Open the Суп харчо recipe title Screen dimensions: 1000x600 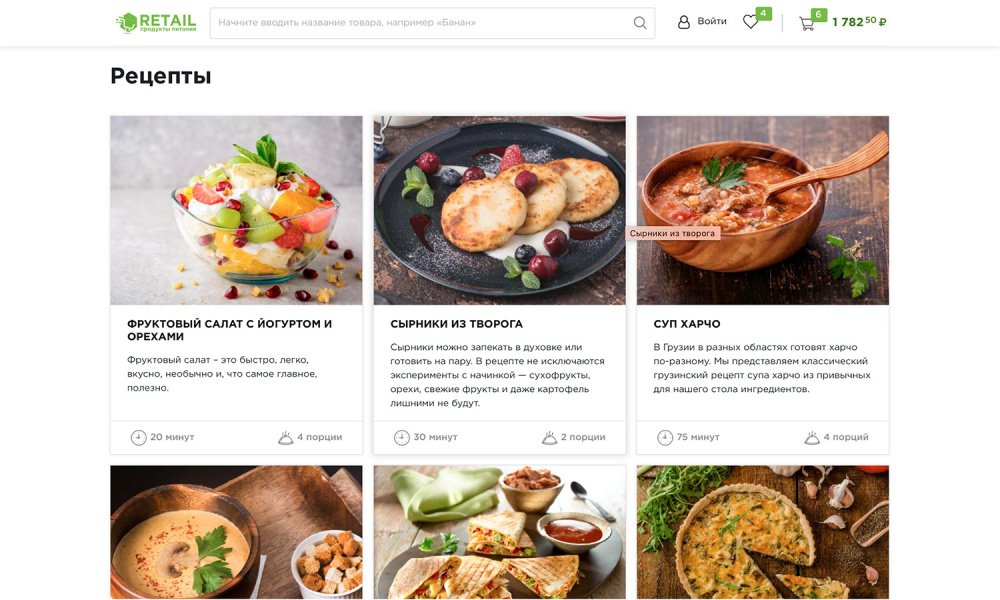point(687,324)
